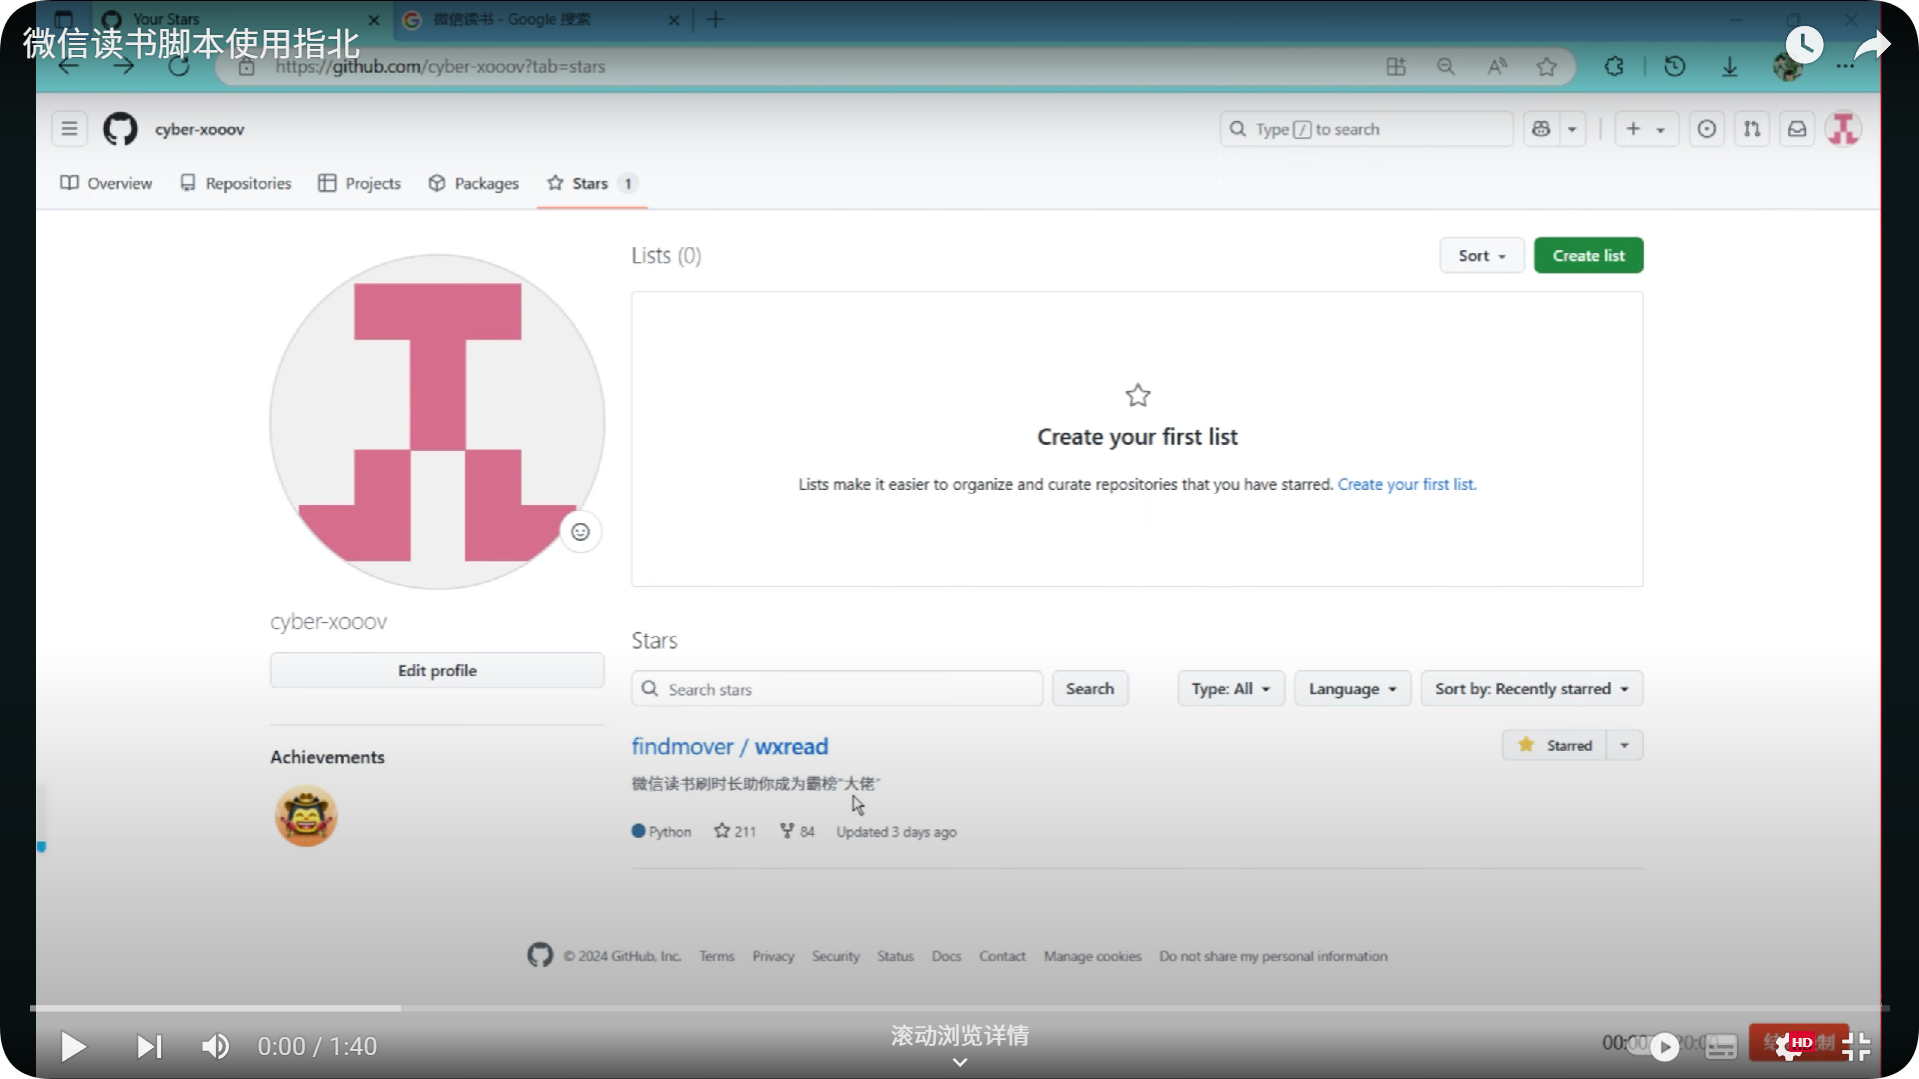Open the Terms footer link
The image size is (1919, 1079).
(717, 957)
